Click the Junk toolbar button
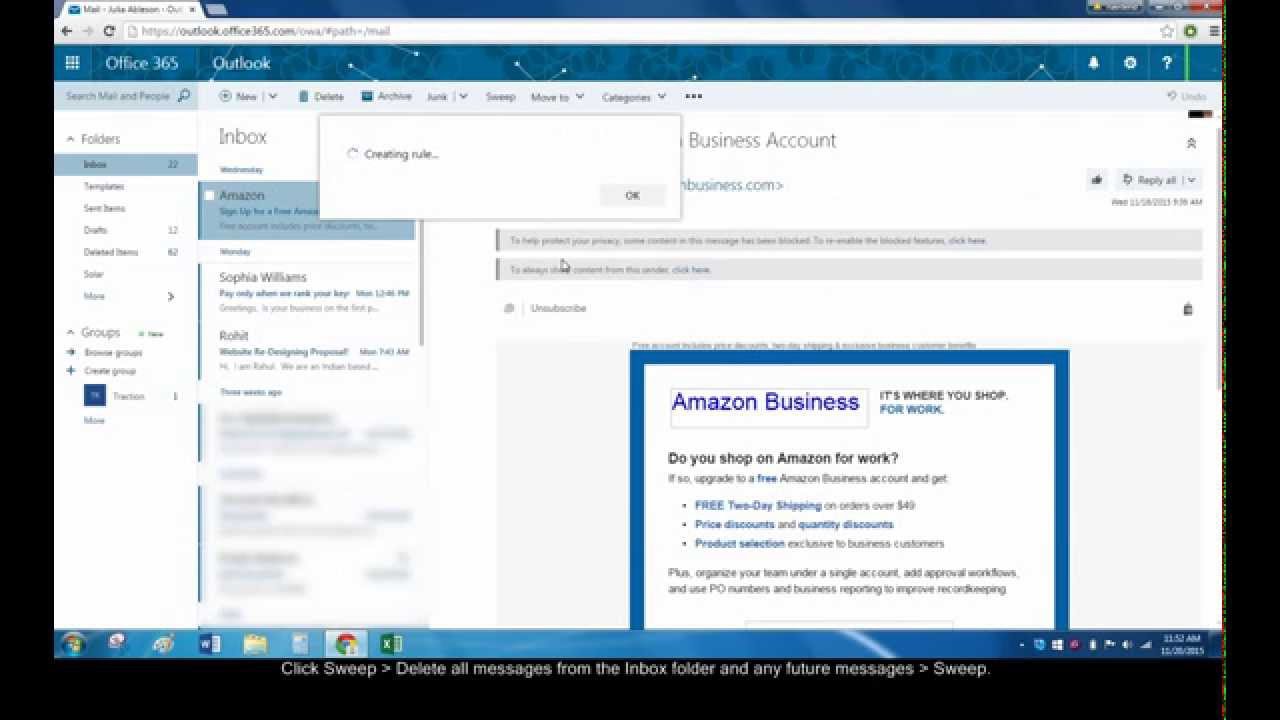 pyautogui.click(x=437, y=97)
